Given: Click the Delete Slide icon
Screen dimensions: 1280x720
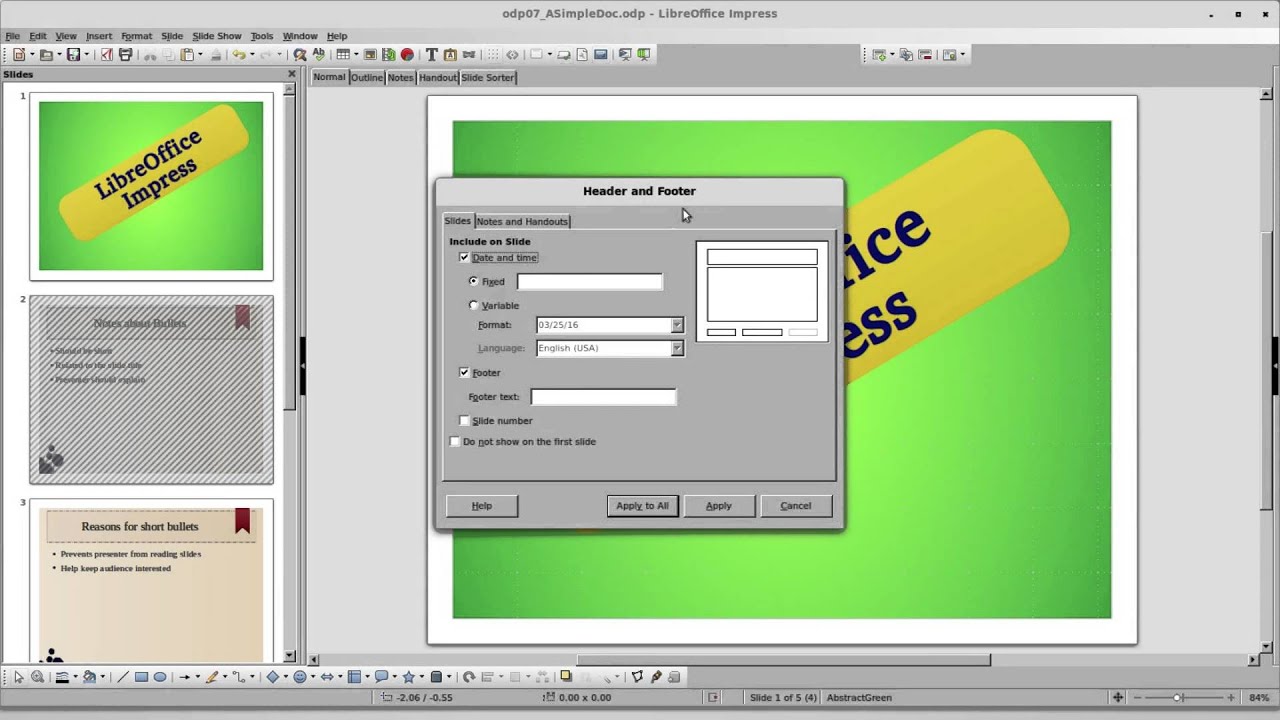Looking at the screenshot, I should point(925,55).
